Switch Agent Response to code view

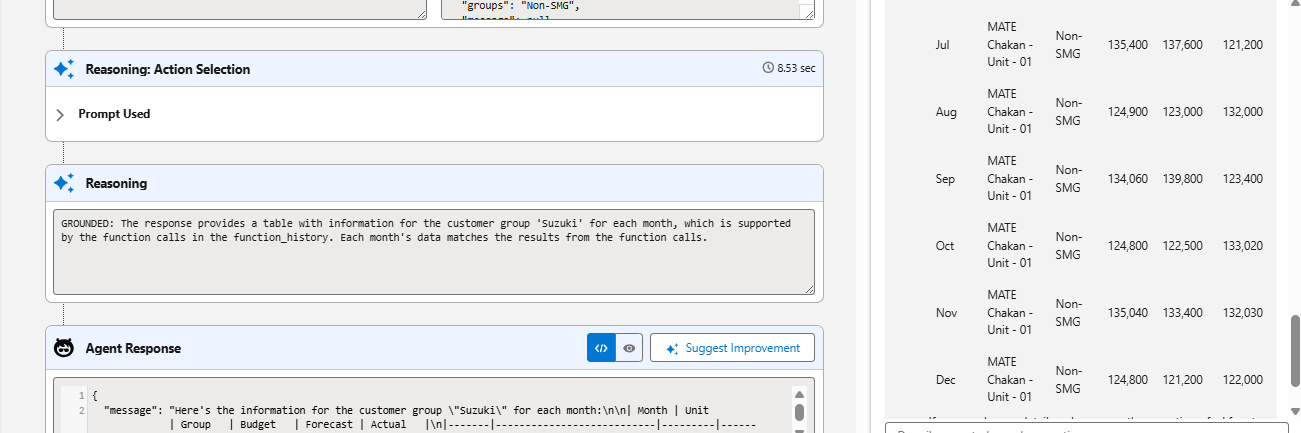(x=601, y=348)
